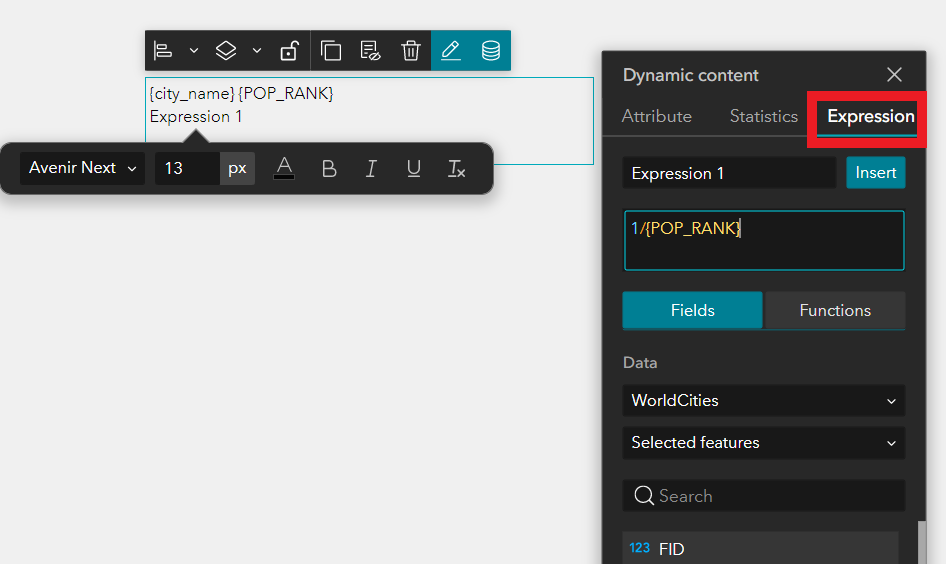Change the px font unit

(237, 168)
